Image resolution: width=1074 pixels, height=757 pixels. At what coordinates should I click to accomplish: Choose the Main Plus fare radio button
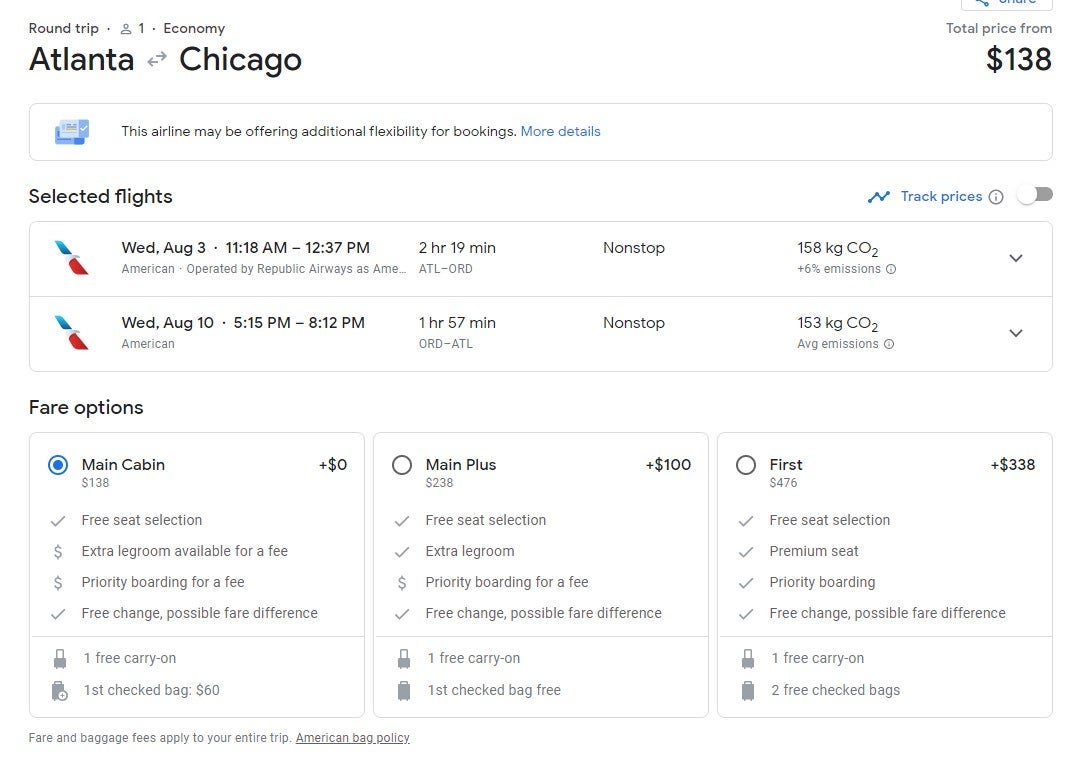(x=402, y=465)
